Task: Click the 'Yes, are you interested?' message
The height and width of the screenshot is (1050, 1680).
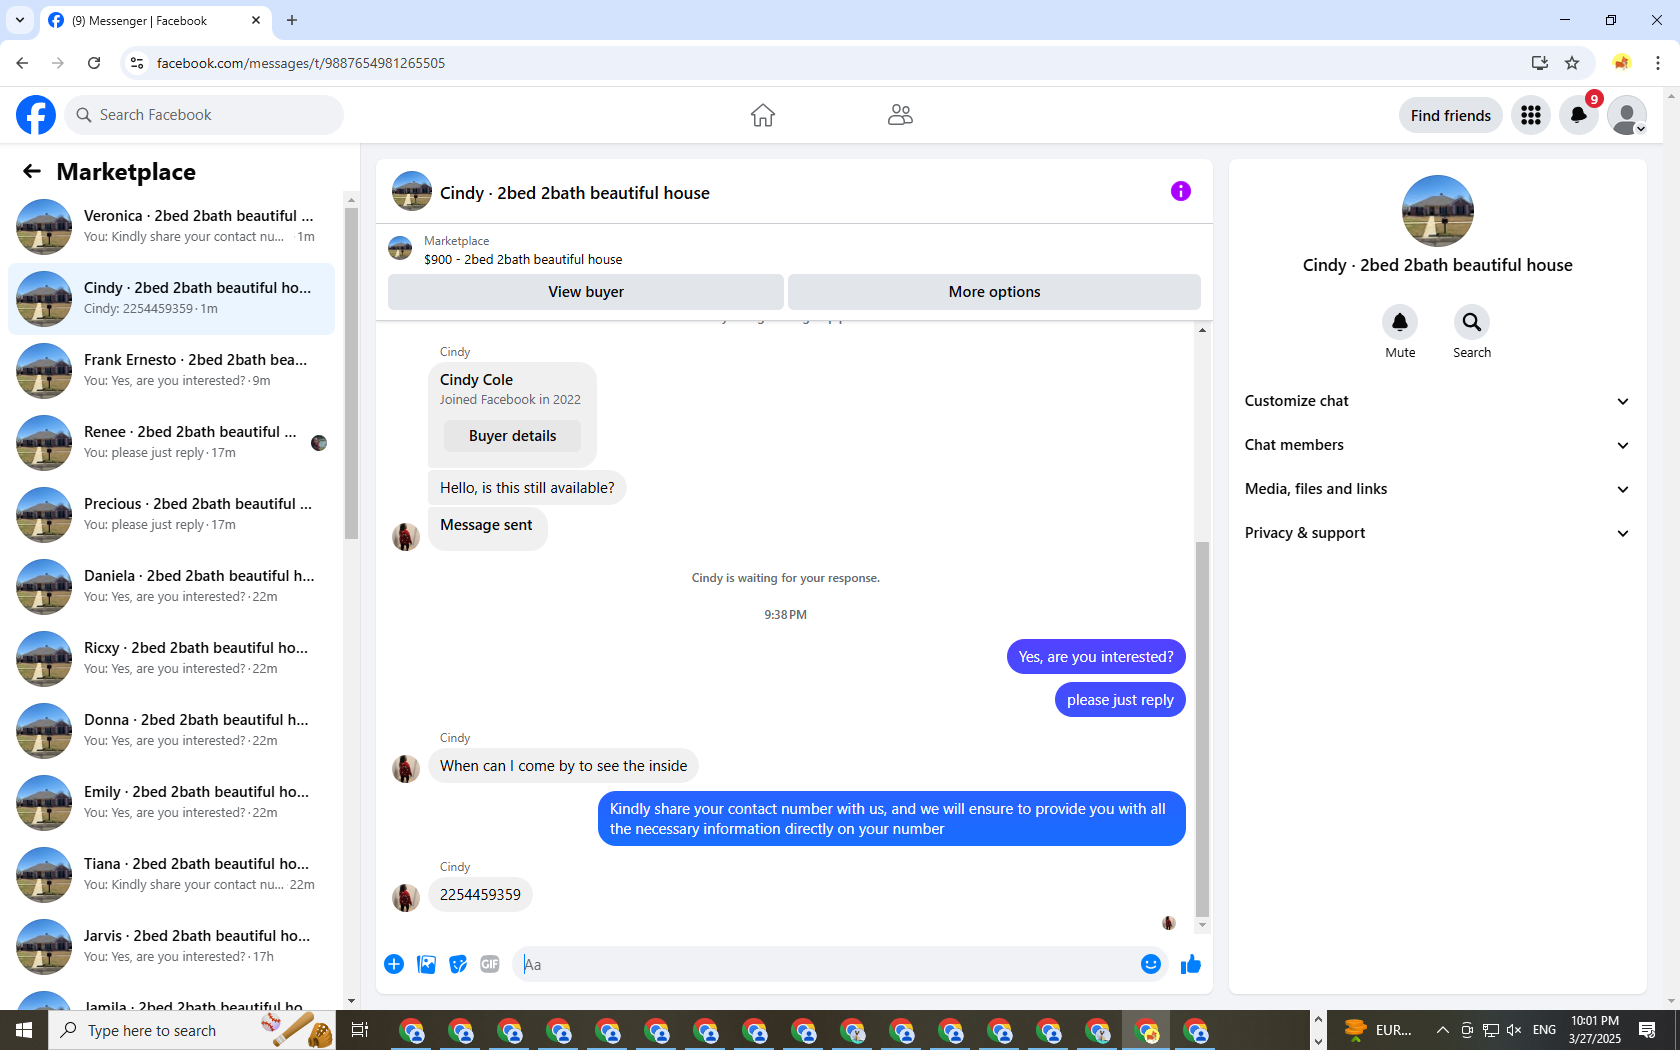Action: coord(1096,657)
